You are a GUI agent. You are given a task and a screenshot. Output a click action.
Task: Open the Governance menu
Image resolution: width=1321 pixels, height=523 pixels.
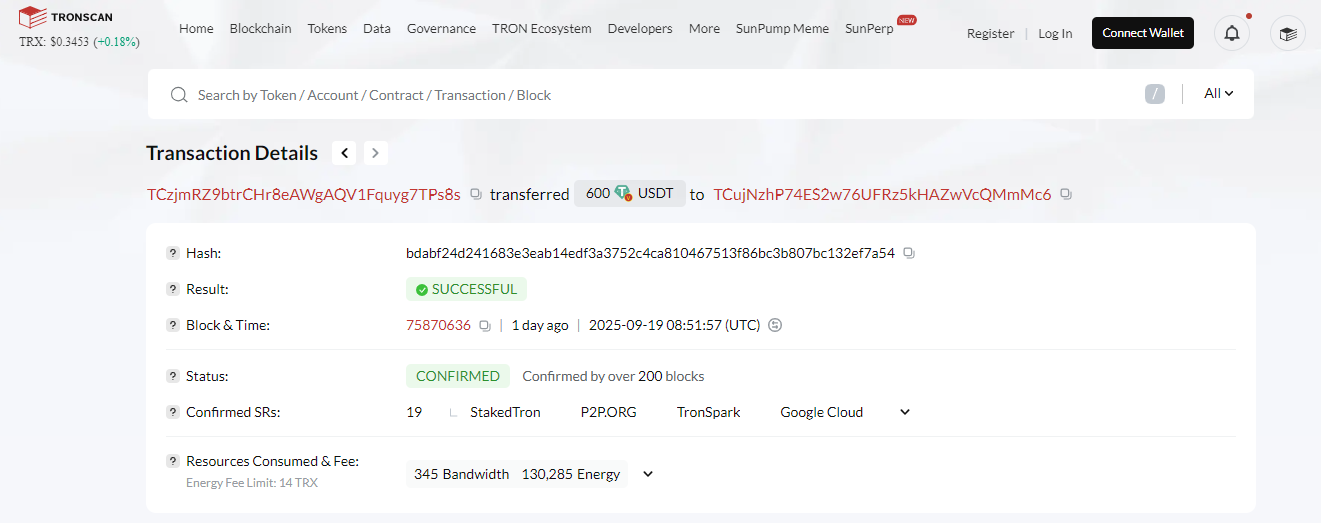tap(441, 28)
